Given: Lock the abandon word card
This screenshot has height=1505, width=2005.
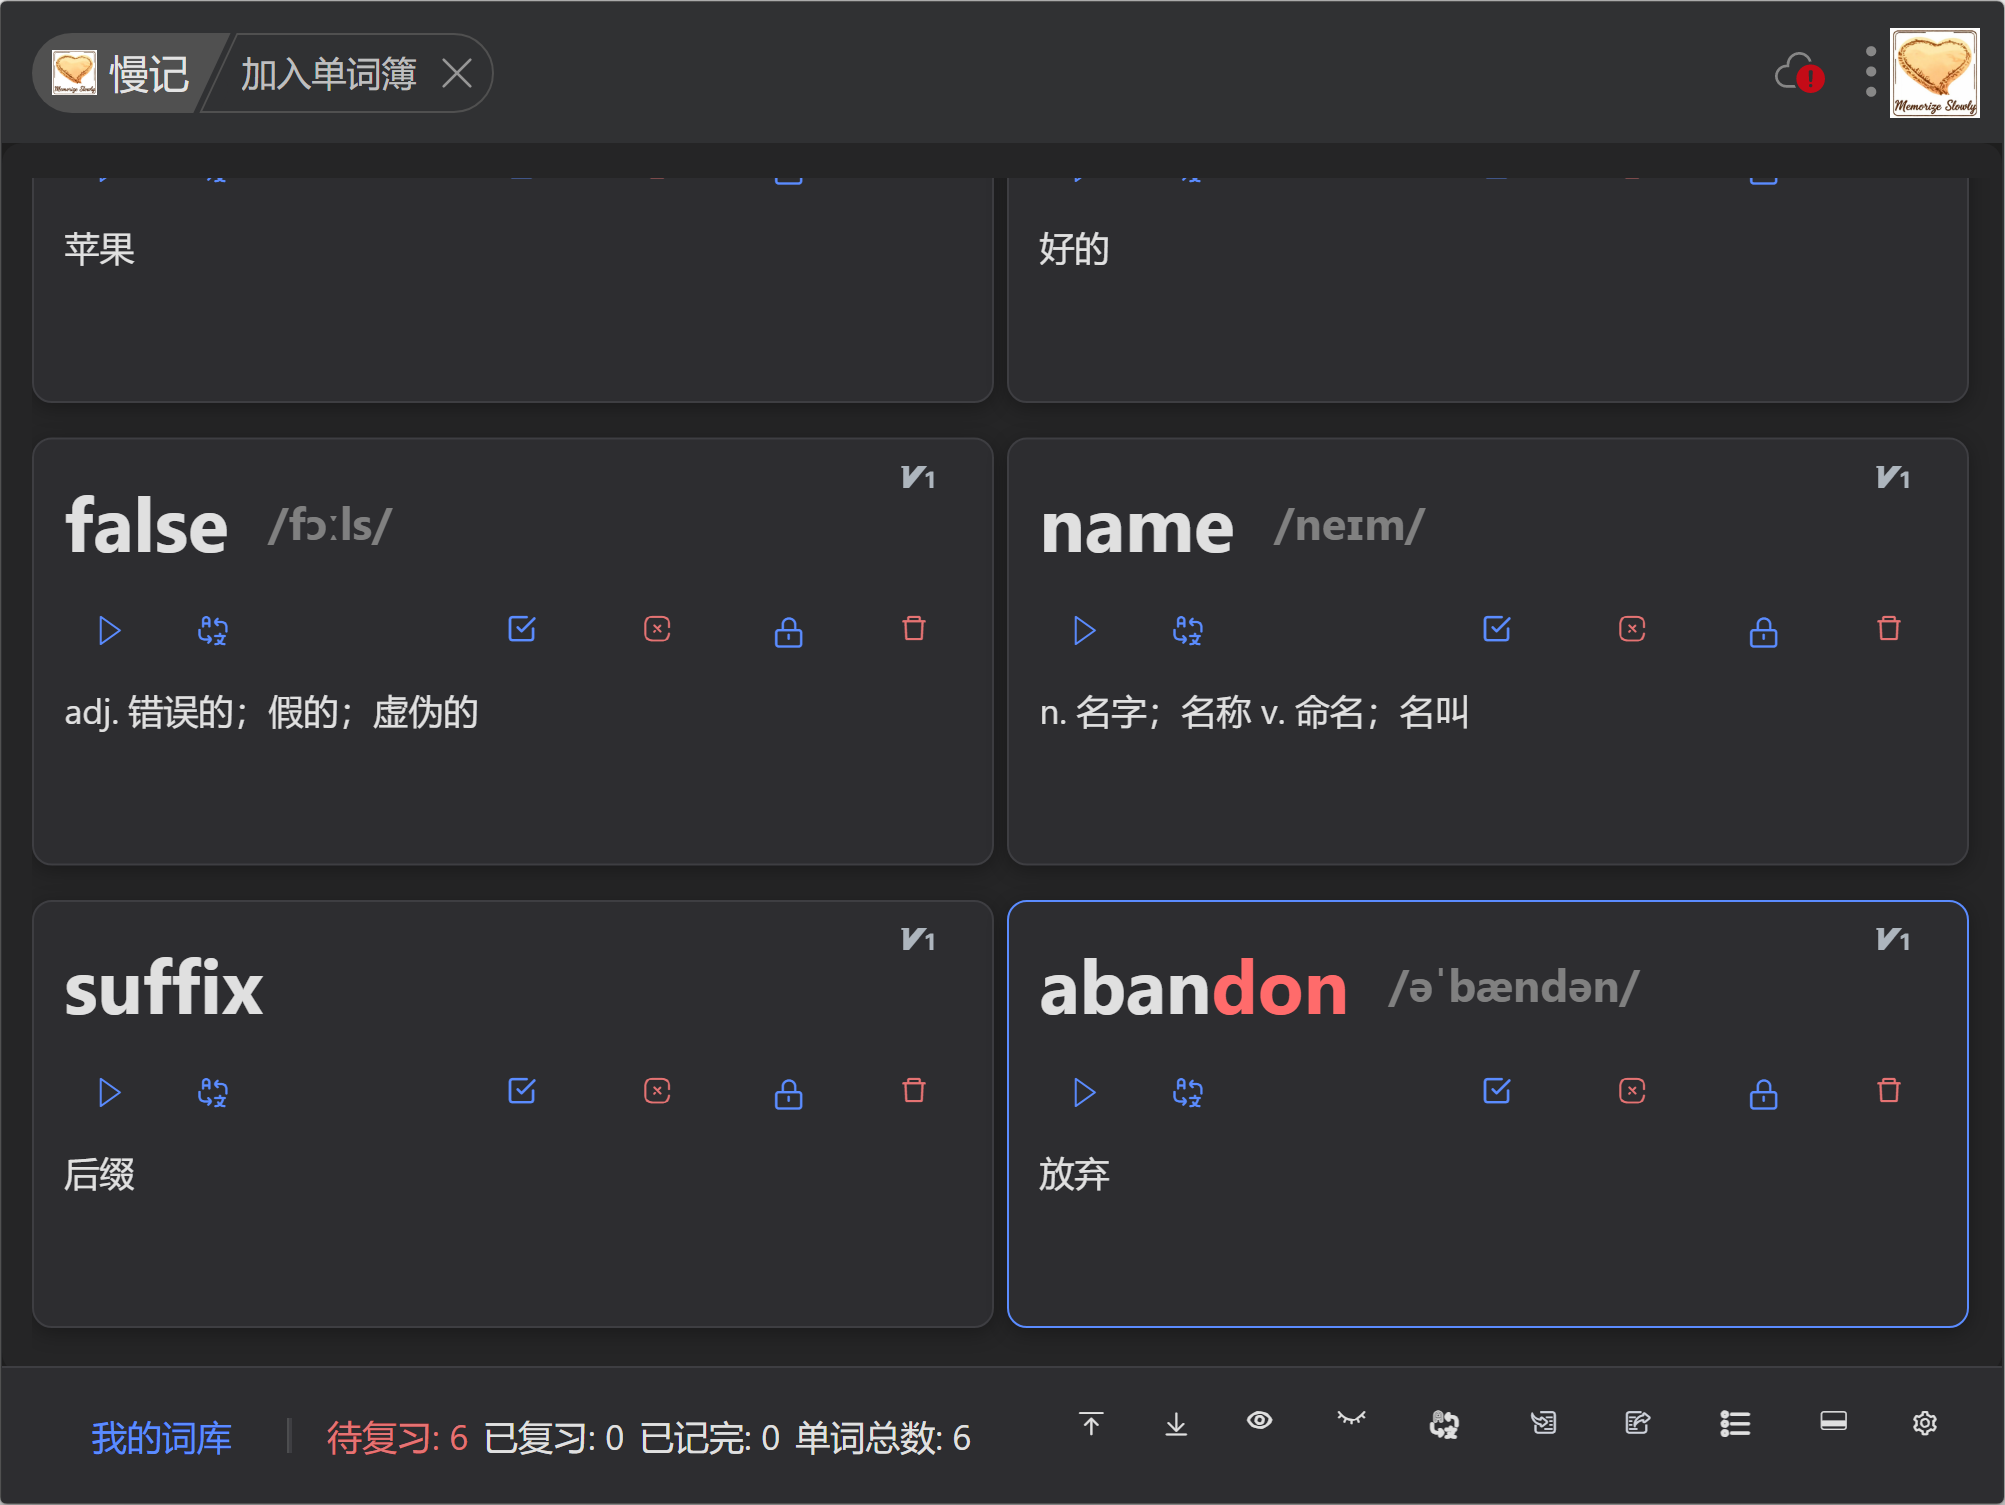Looking at the screenshot, I should (1764, 1093).
